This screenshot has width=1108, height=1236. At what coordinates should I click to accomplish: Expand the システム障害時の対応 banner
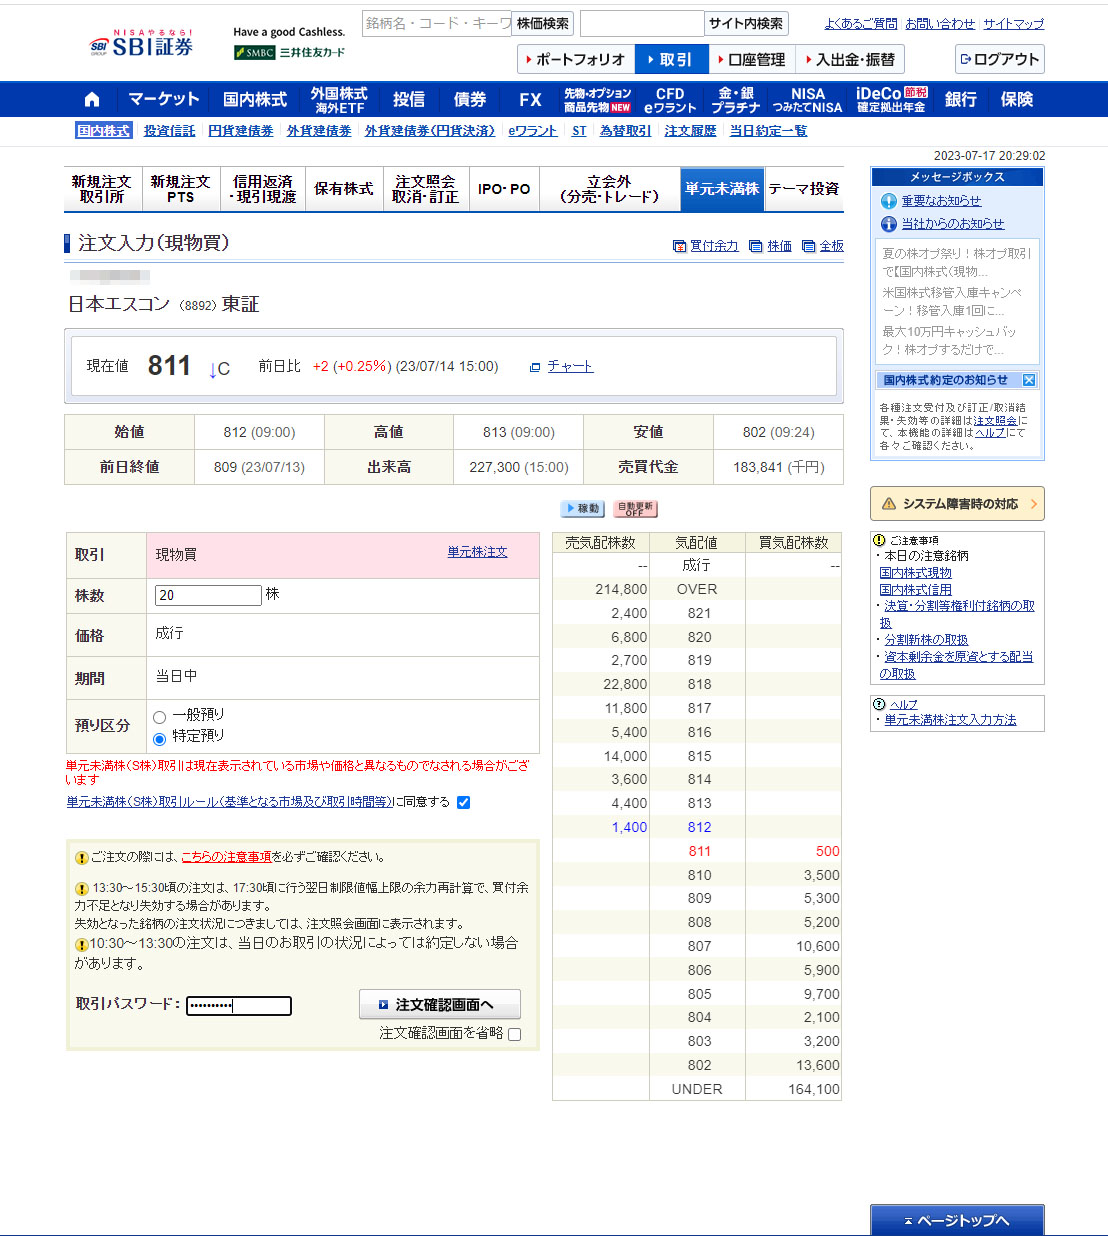pyautogui.click(x=957, y=504)
